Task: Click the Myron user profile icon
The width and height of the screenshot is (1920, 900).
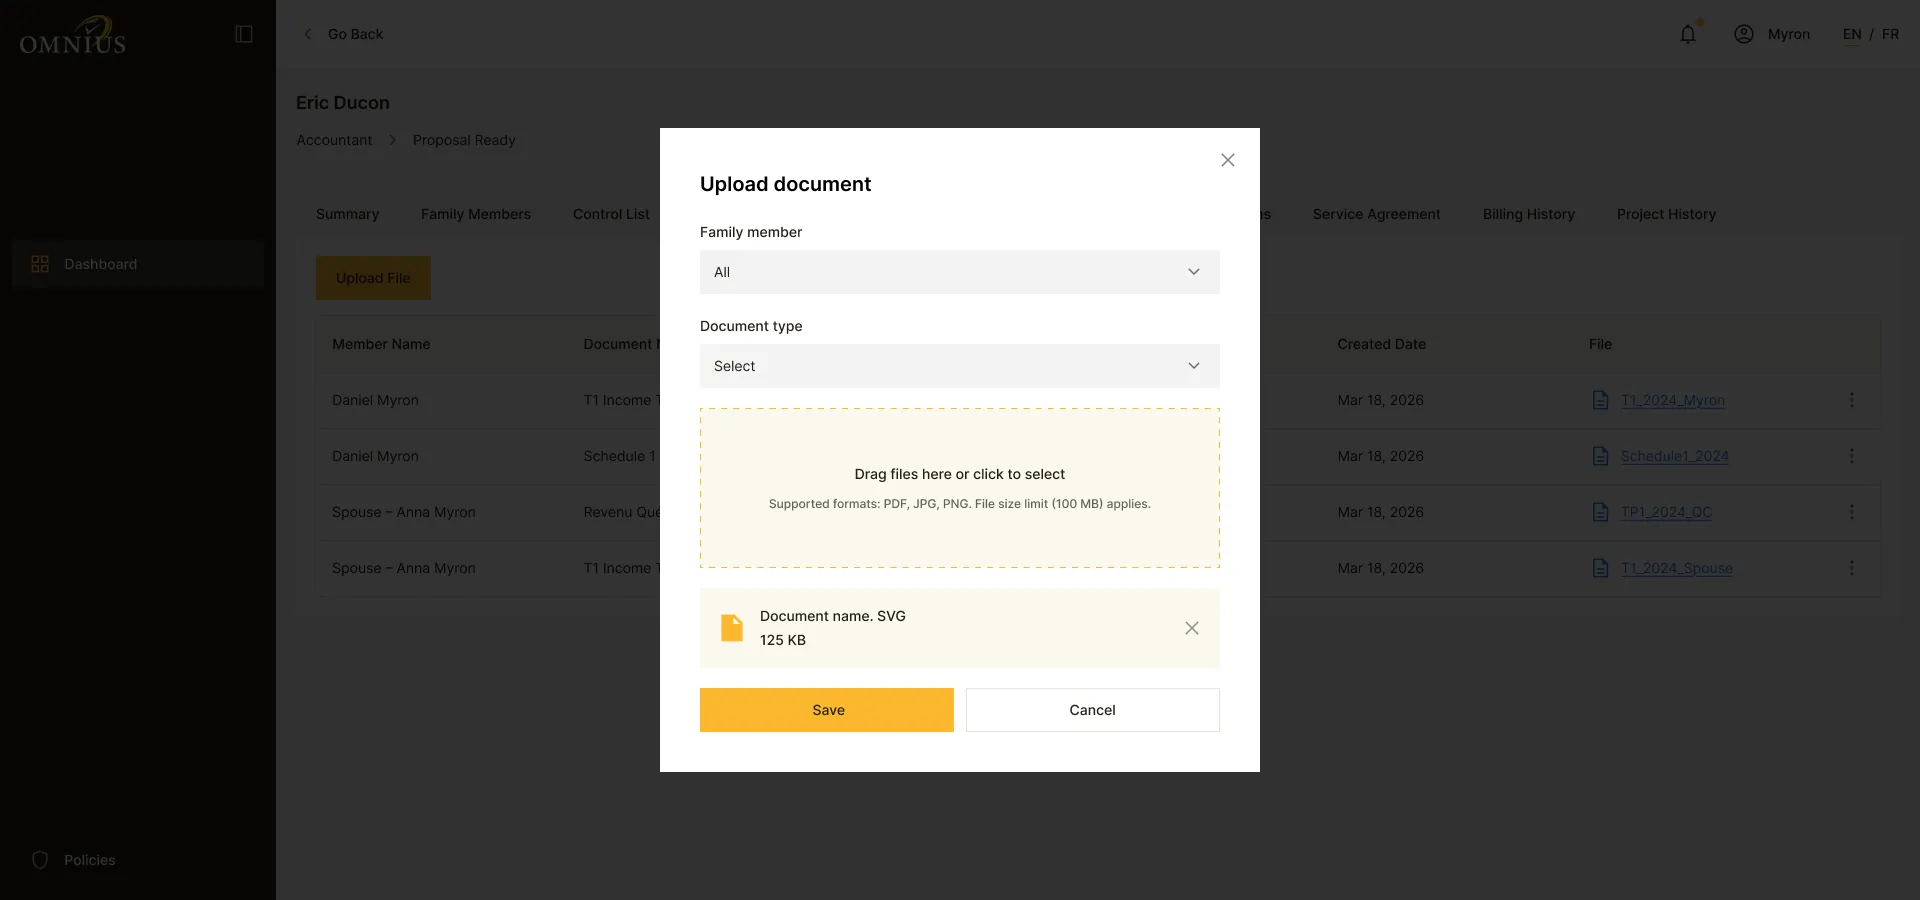Action: click(1744, 34)
